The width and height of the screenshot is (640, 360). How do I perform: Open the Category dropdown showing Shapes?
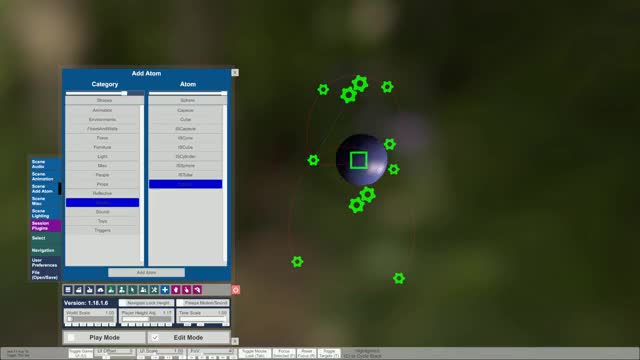coord(104,100)
